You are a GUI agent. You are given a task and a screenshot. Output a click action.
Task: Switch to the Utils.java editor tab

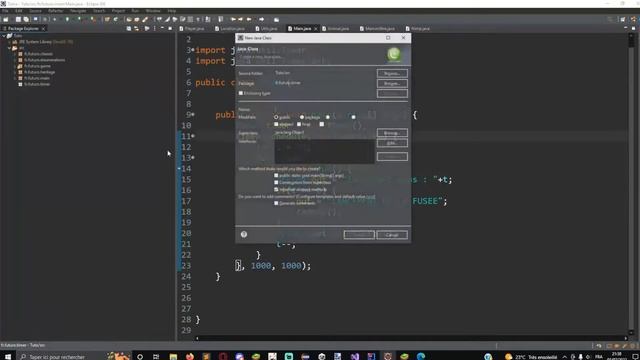tap(267, 29)
